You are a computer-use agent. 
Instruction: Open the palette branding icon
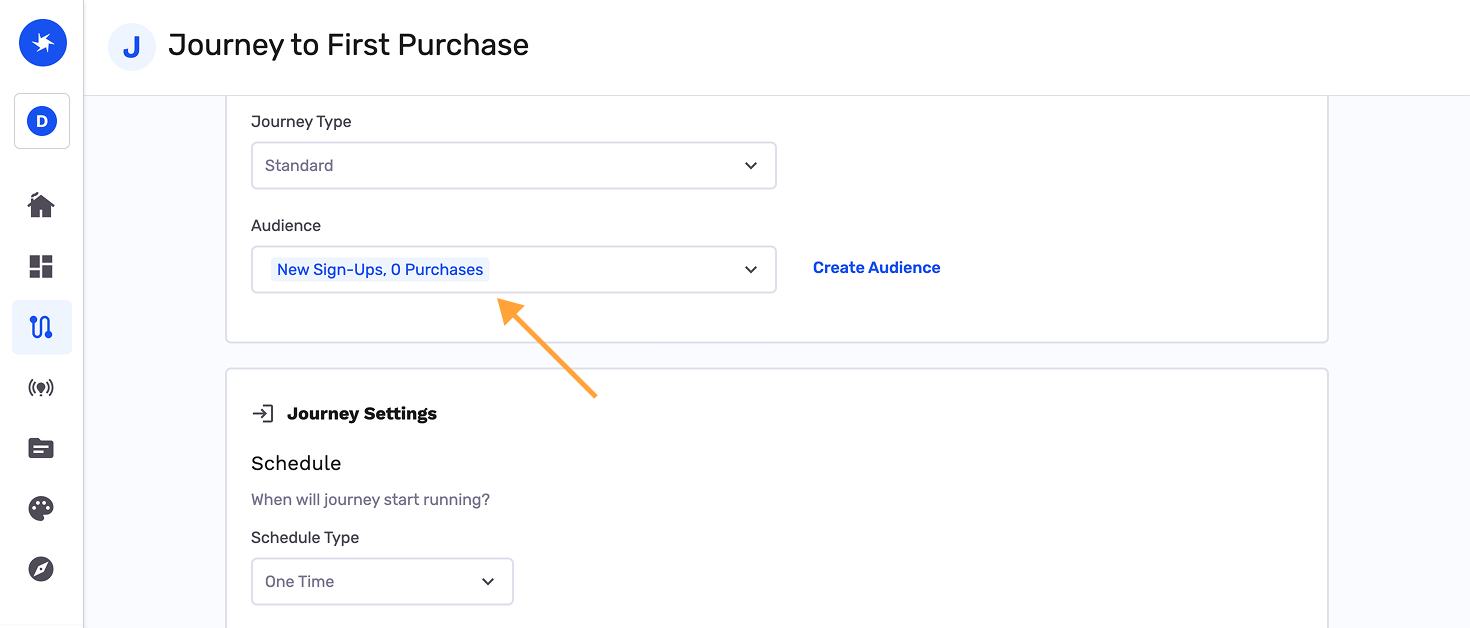[41, 509]
